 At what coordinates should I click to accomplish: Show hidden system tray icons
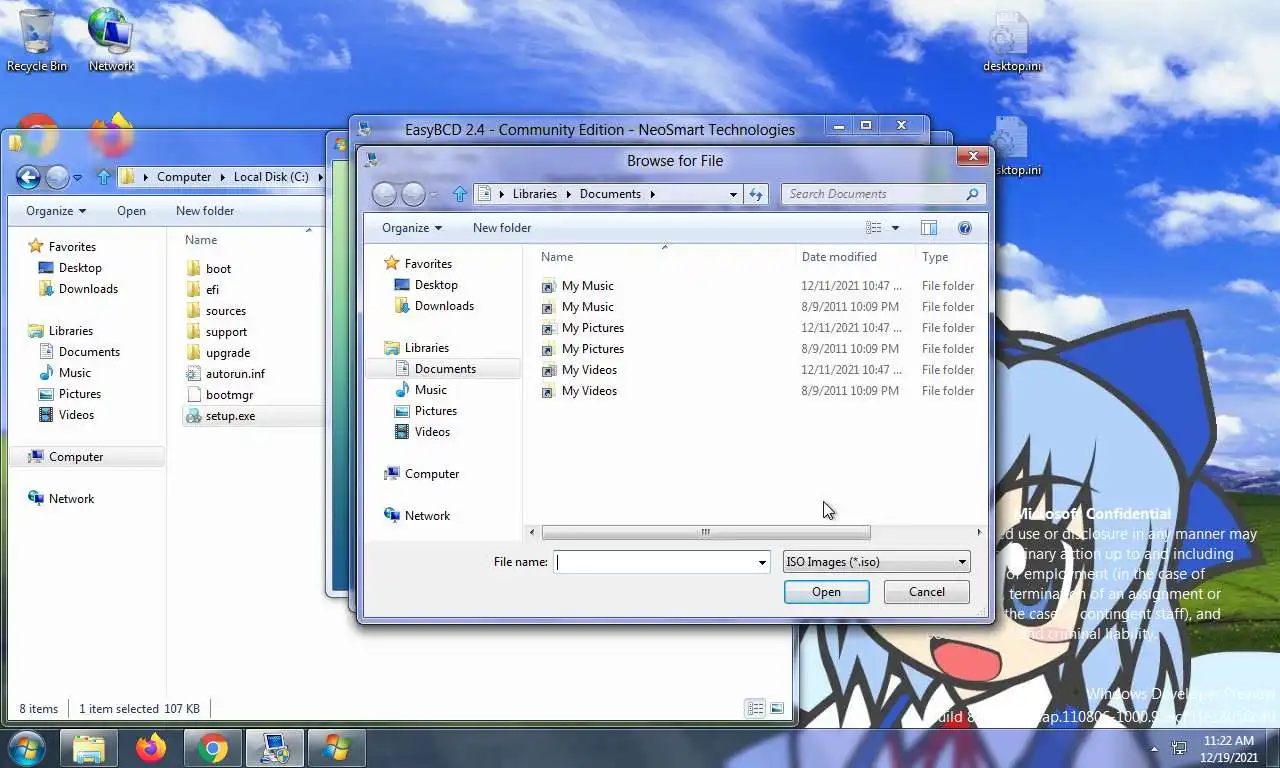[1154, 748]
